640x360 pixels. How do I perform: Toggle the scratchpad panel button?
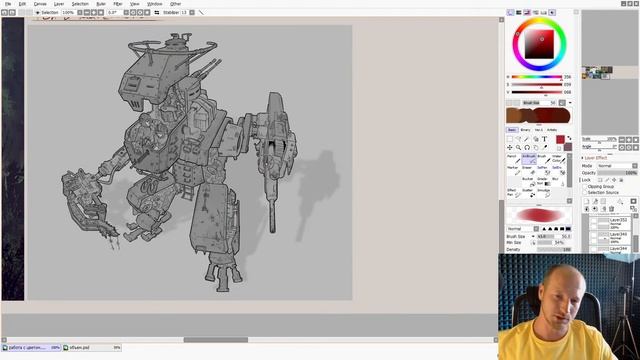tap(552, 13)
